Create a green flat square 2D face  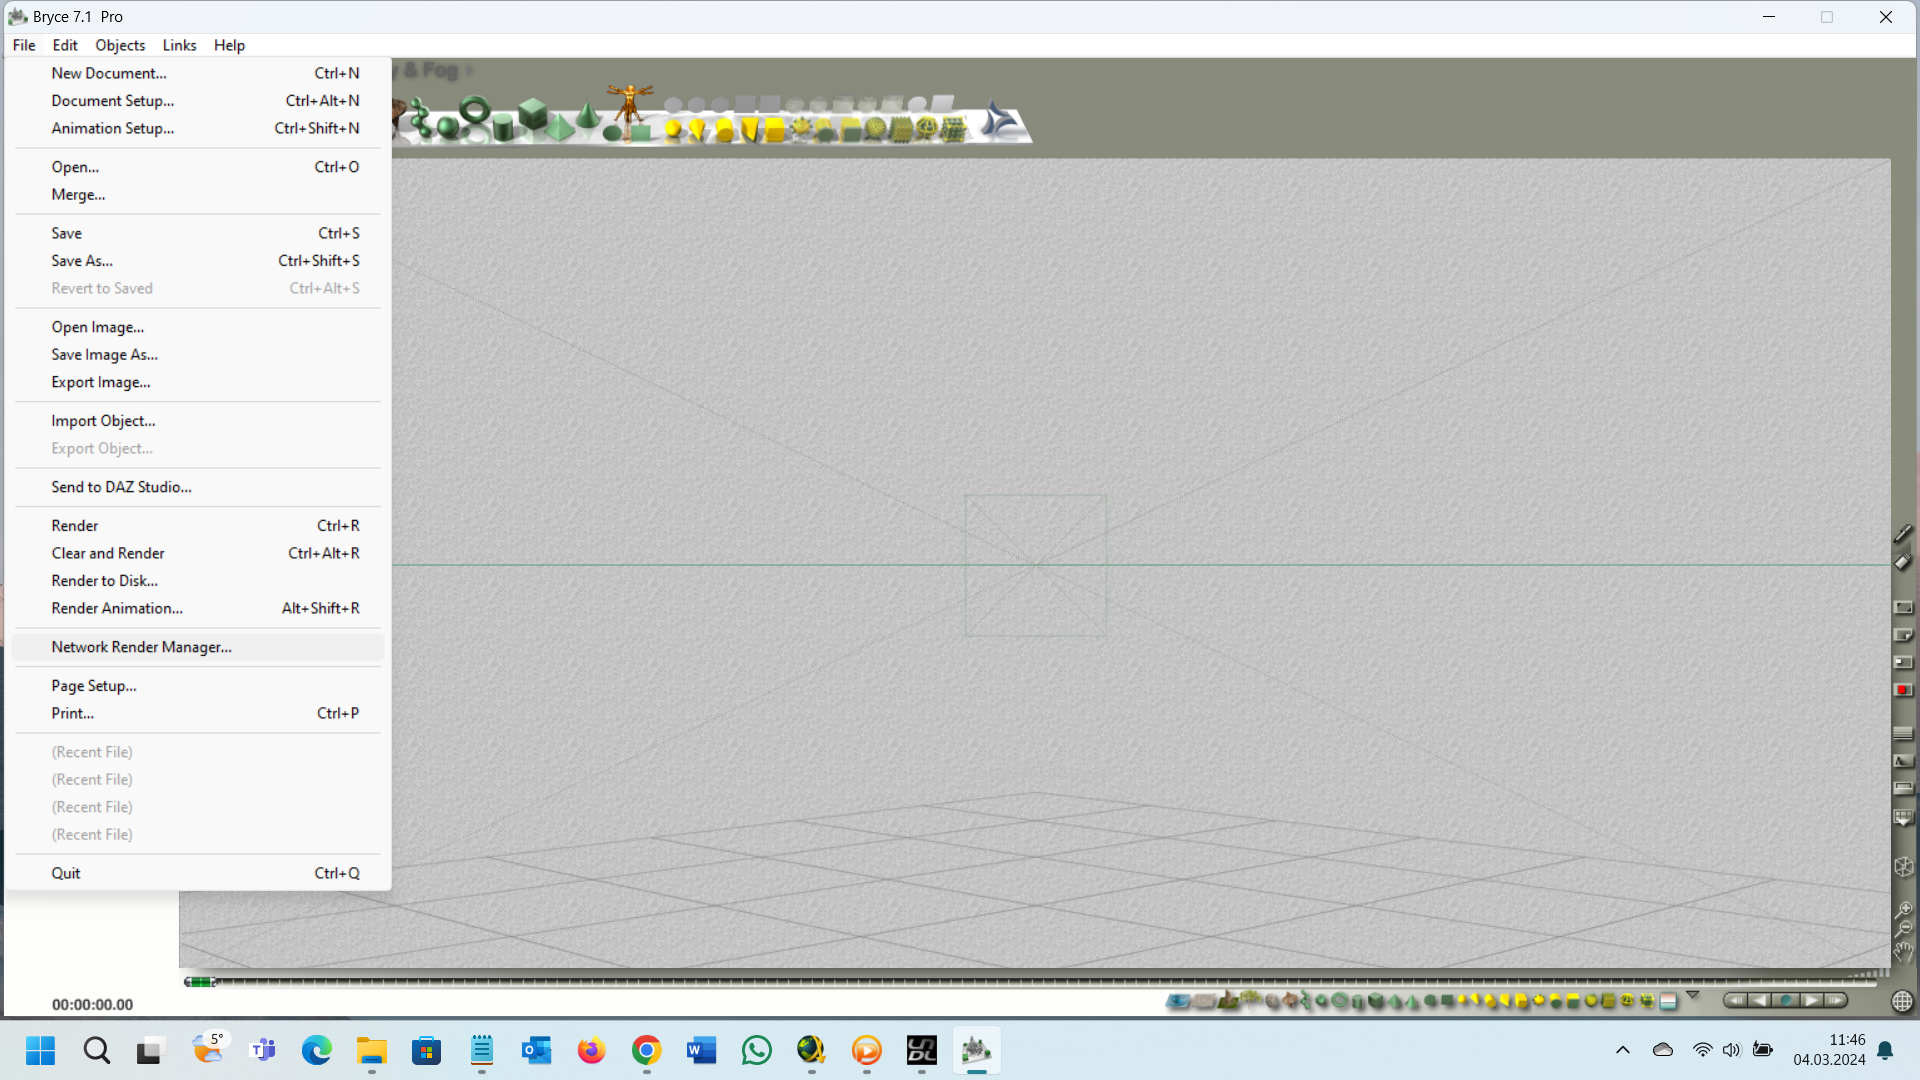point(640,133)
